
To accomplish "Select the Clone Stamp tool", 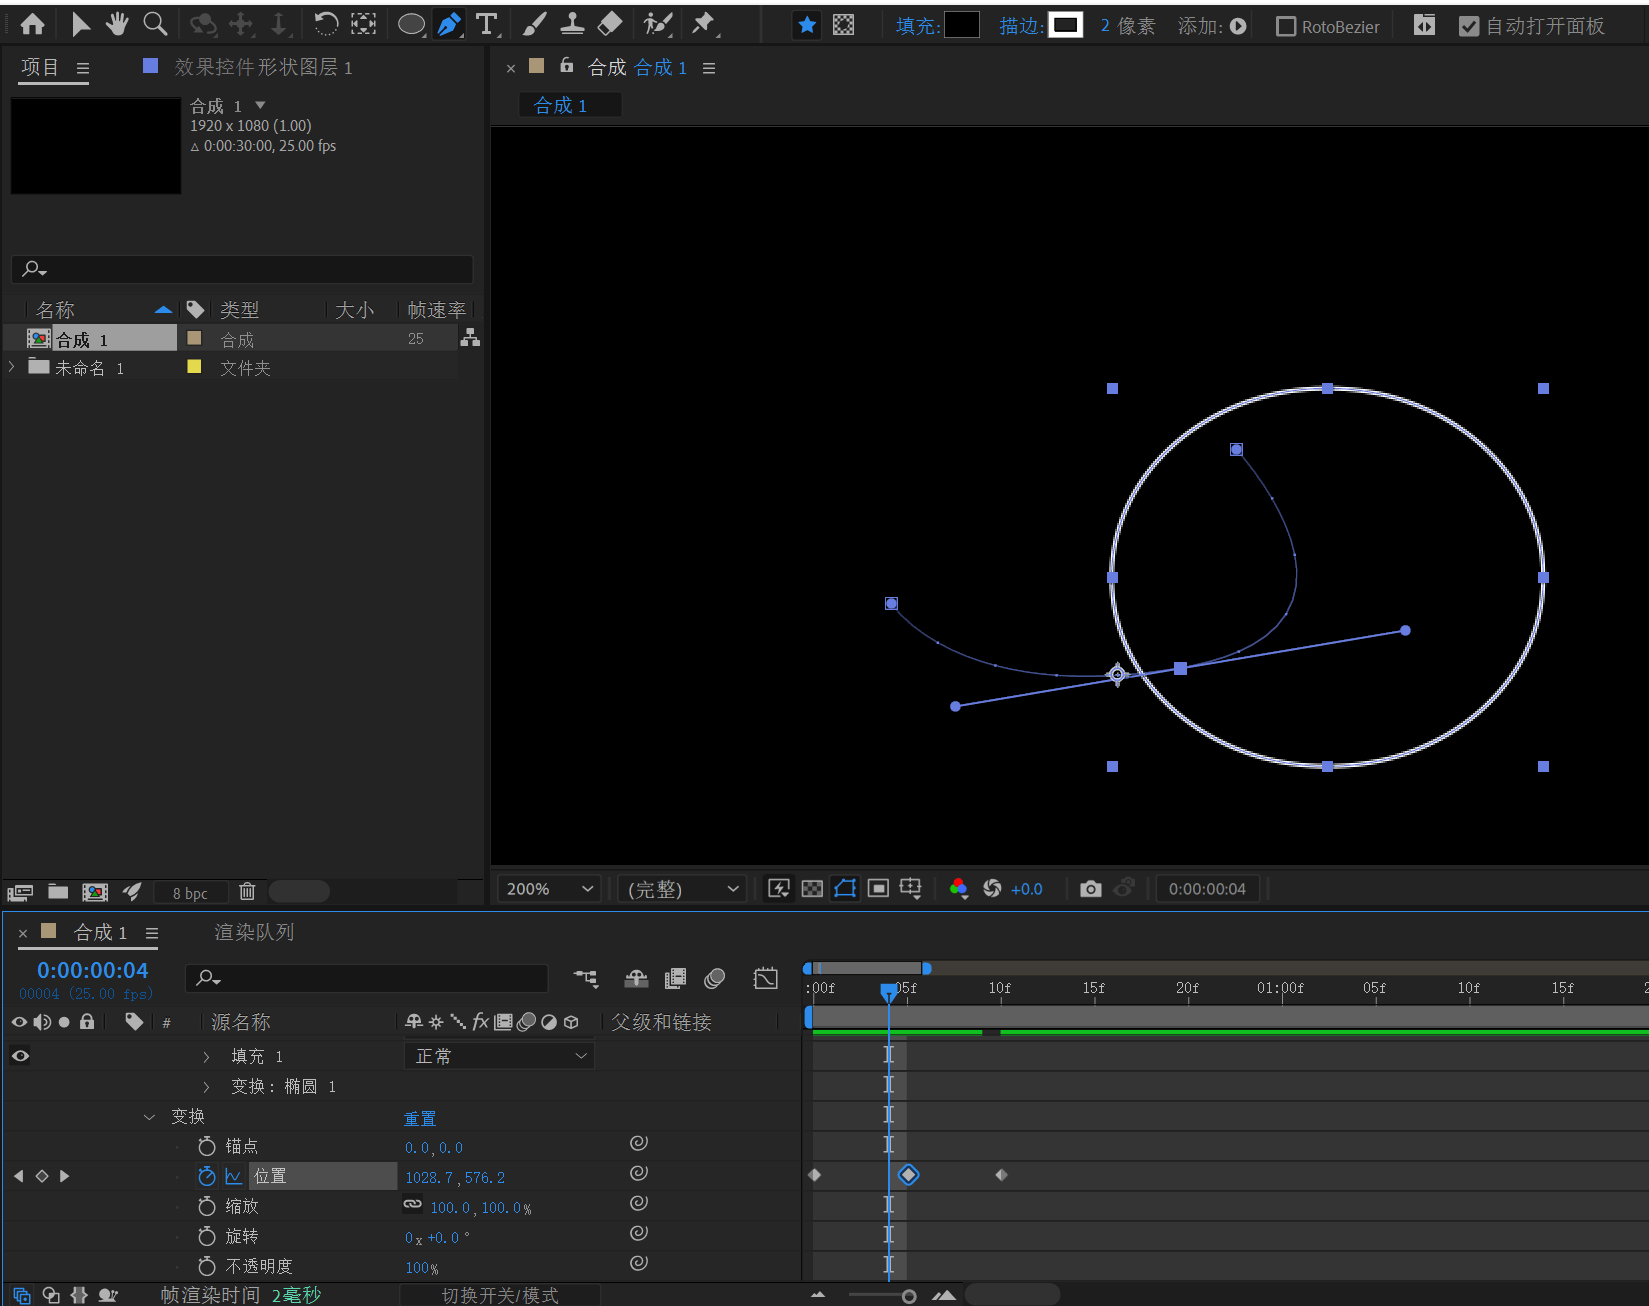I will tap(572, 24).
